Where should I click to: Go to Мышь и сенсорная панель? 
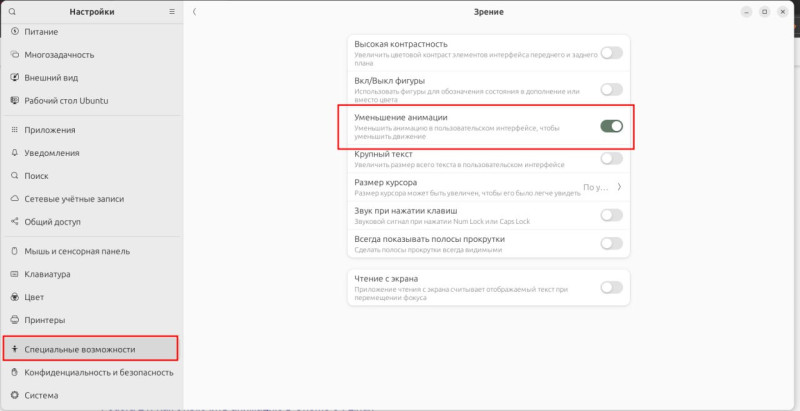(77, 251)
